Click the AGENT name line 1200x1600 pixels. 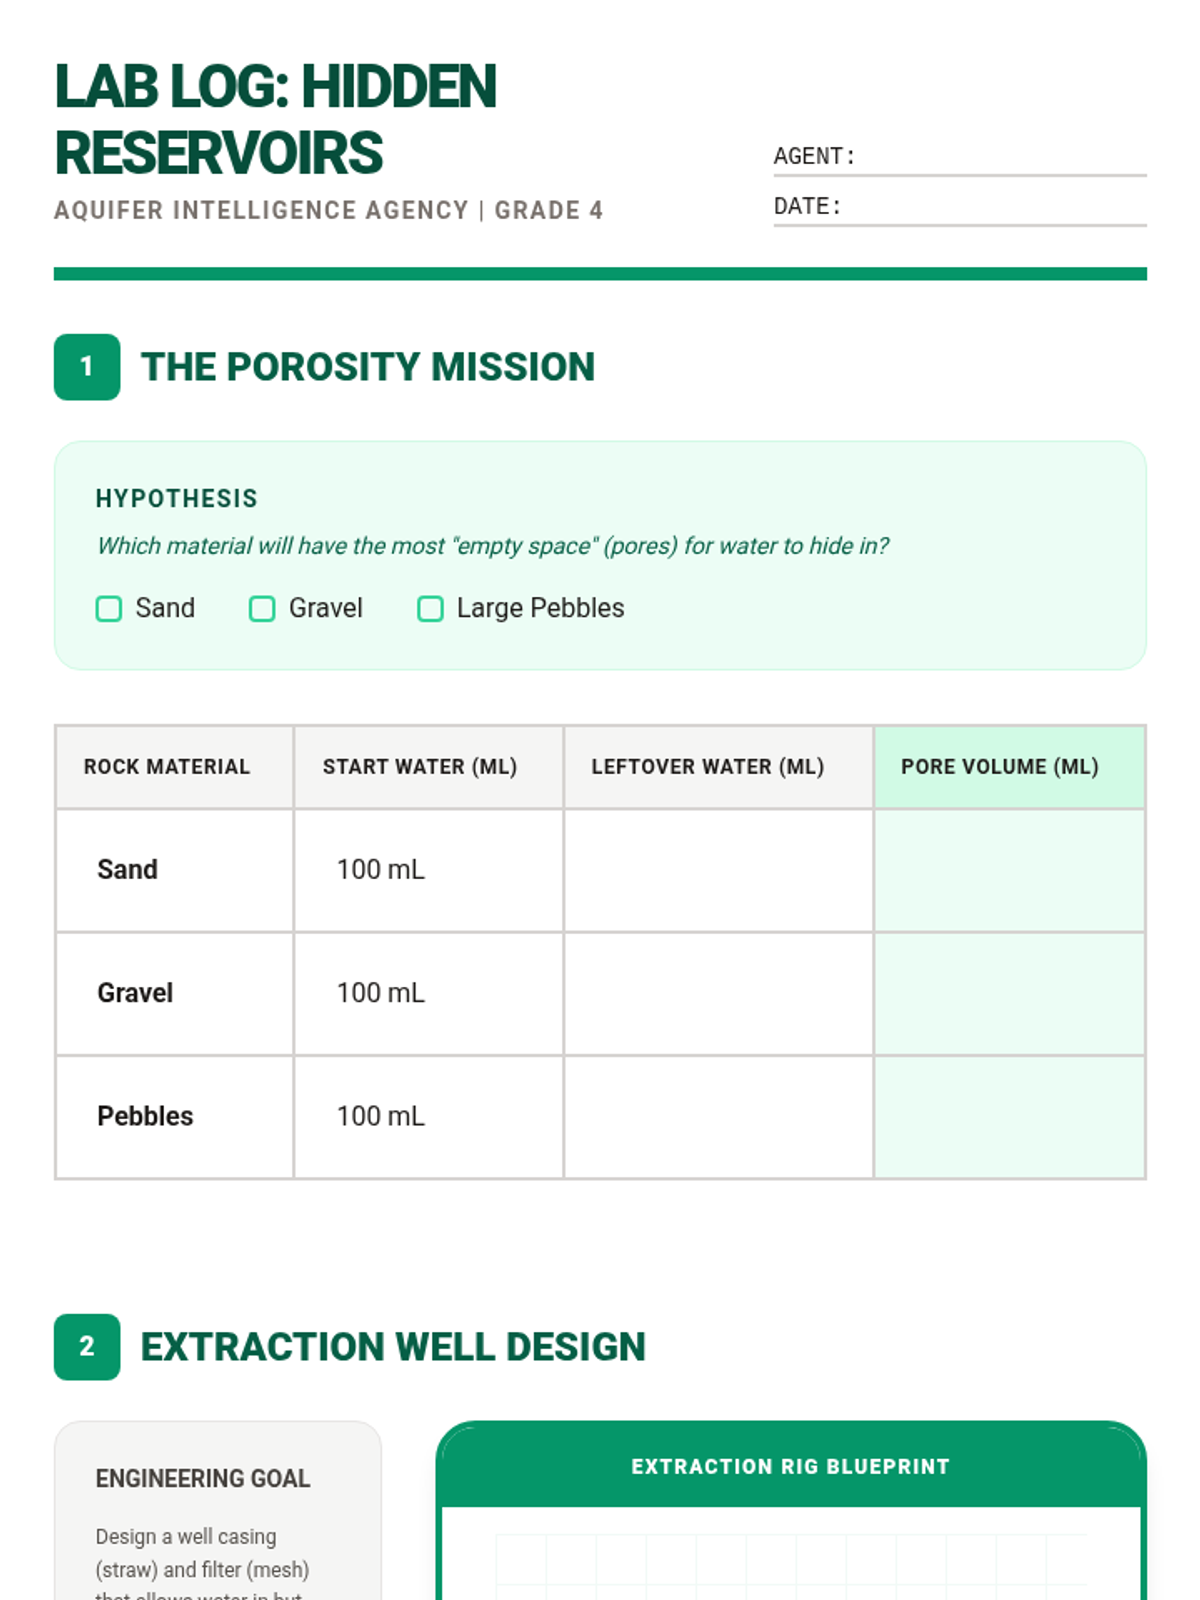(1000, 158)
